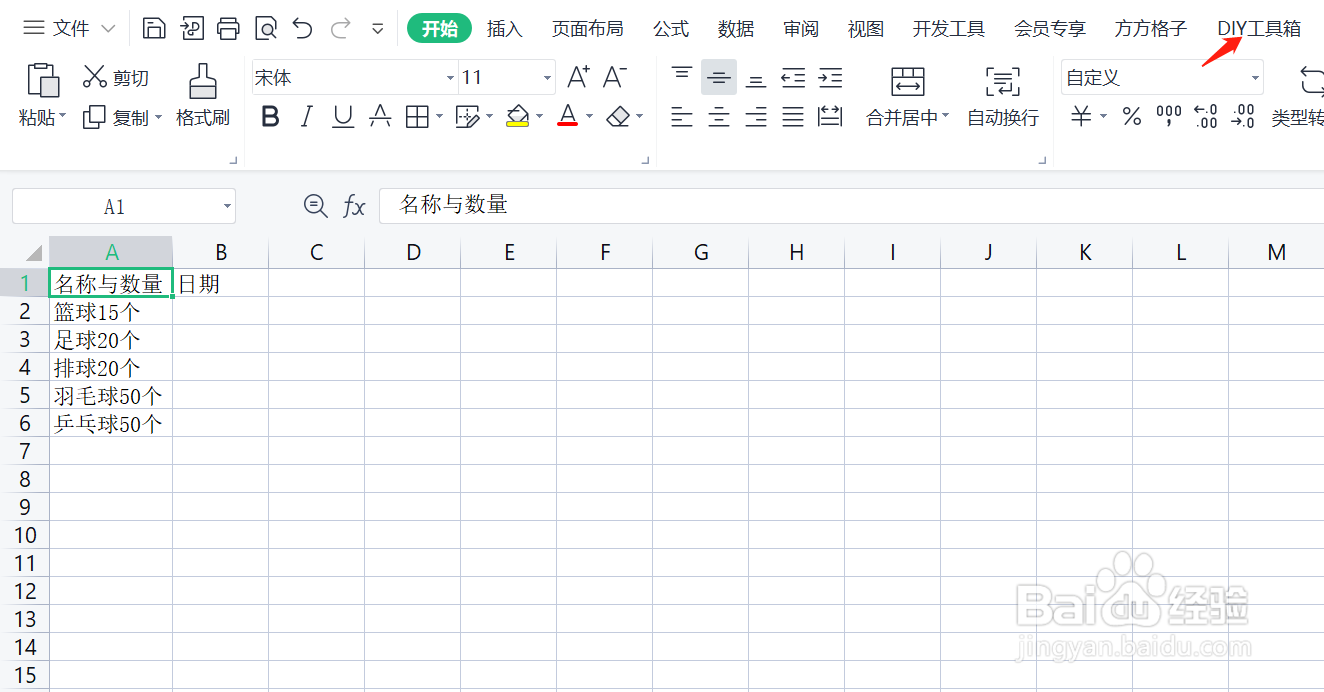Apply percent style % icon
Viewport: 1324px width, 692px height.
pos(1132,118)
